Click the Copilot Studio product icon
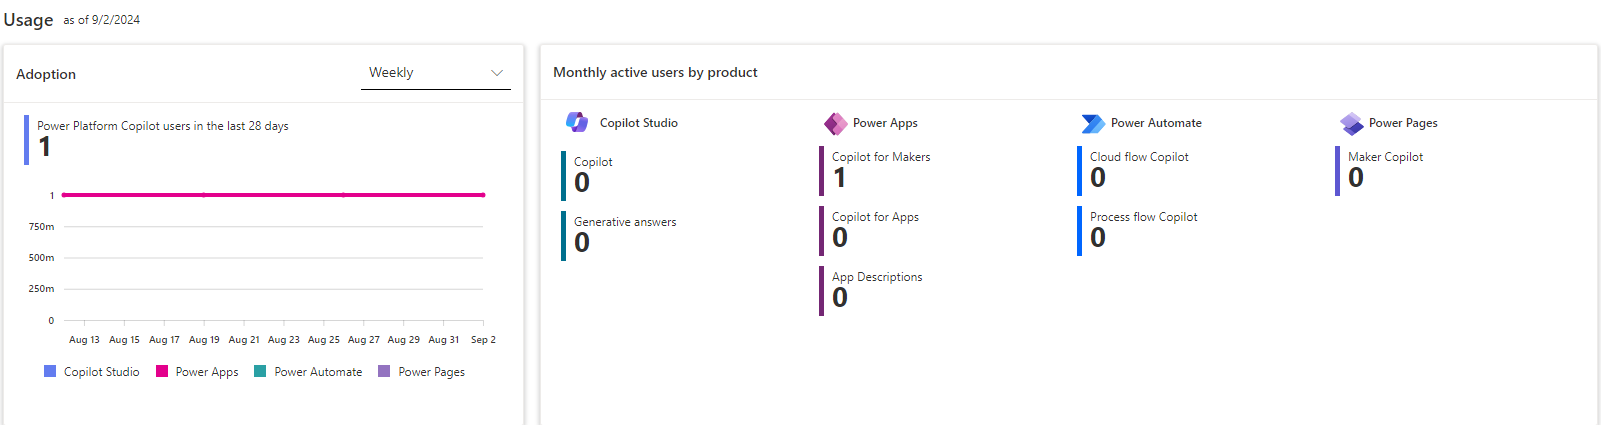1601x425 pixels. (x=577, y=122)
